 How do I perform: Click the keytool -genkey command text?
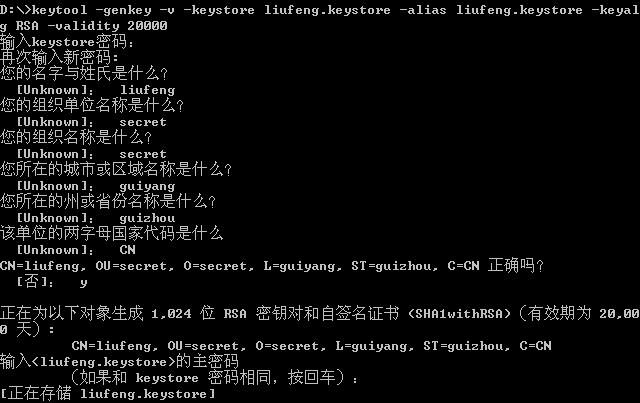tap(92, 10)
